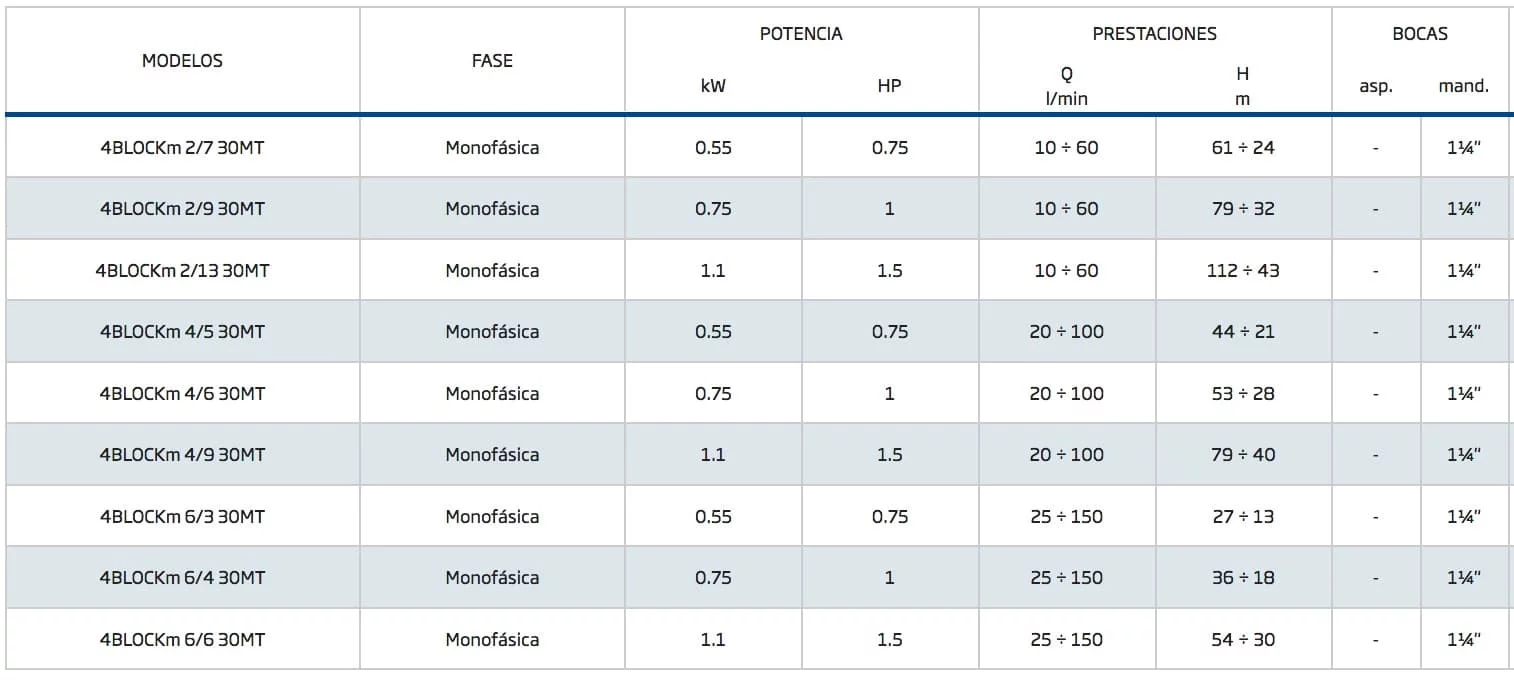Select the BOCAS column header
1514x680 pixels.
coord(1419,34)
